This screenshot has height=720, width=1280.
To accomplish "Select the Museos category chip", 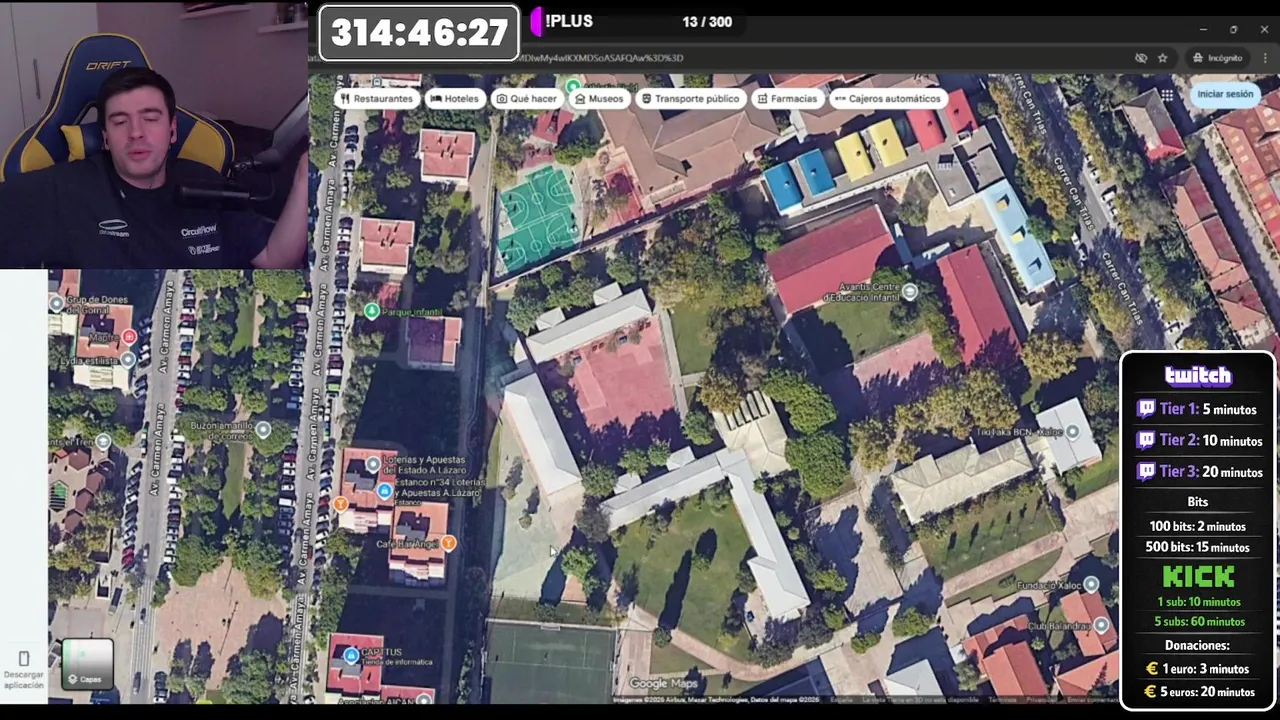I will (x=599, y=99).
